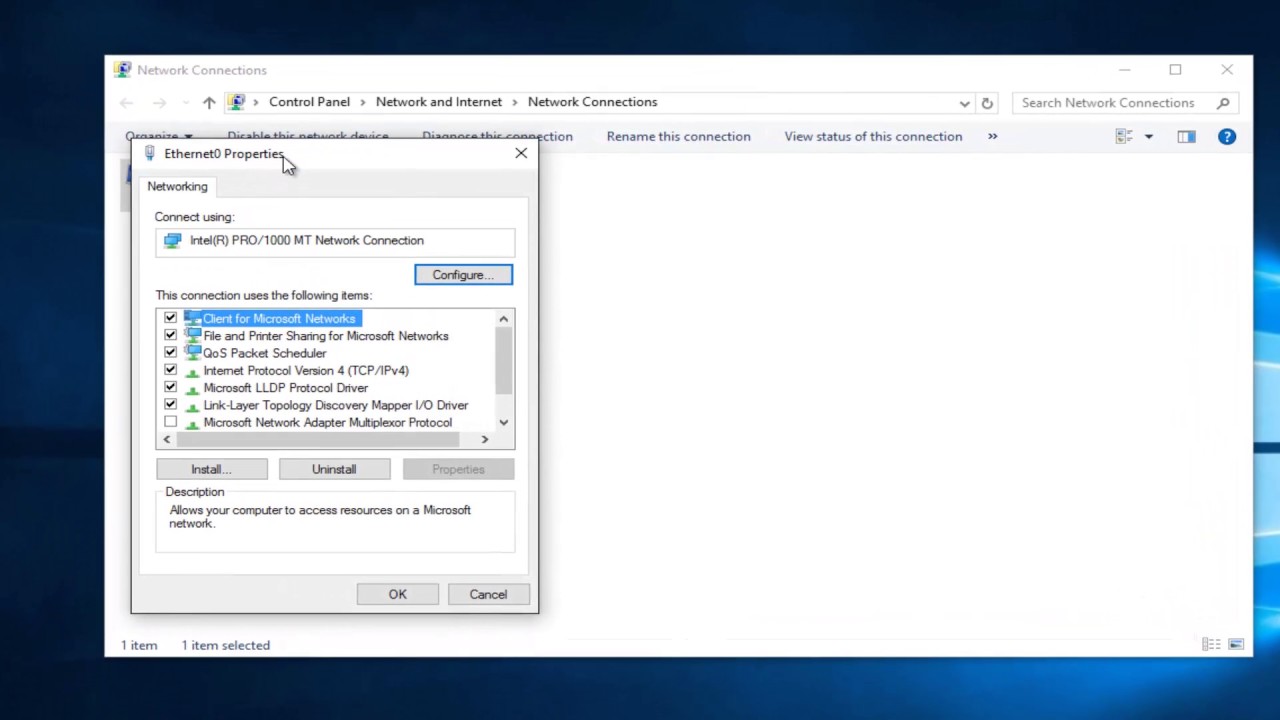Click the address bar folder icon
1280x720 pixels.
click(x=236, y=102)
